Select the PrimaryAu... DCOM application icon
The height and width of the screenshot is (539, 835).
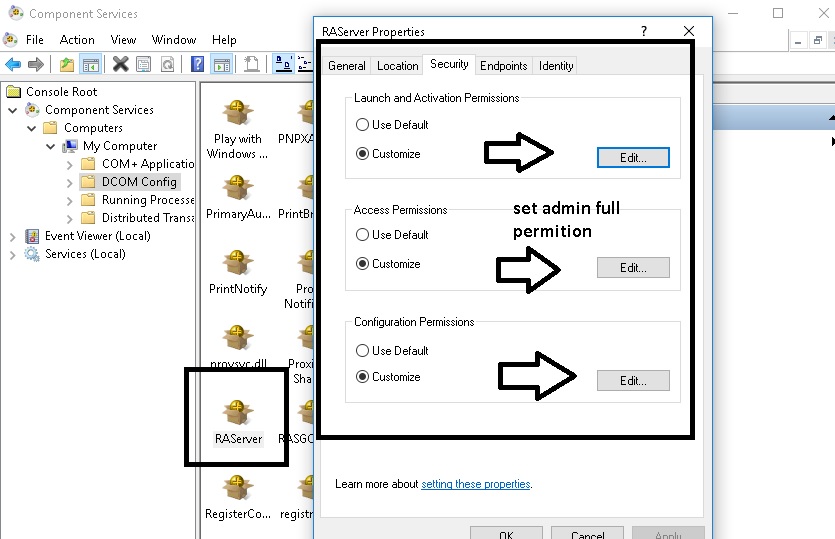point(238,197)
